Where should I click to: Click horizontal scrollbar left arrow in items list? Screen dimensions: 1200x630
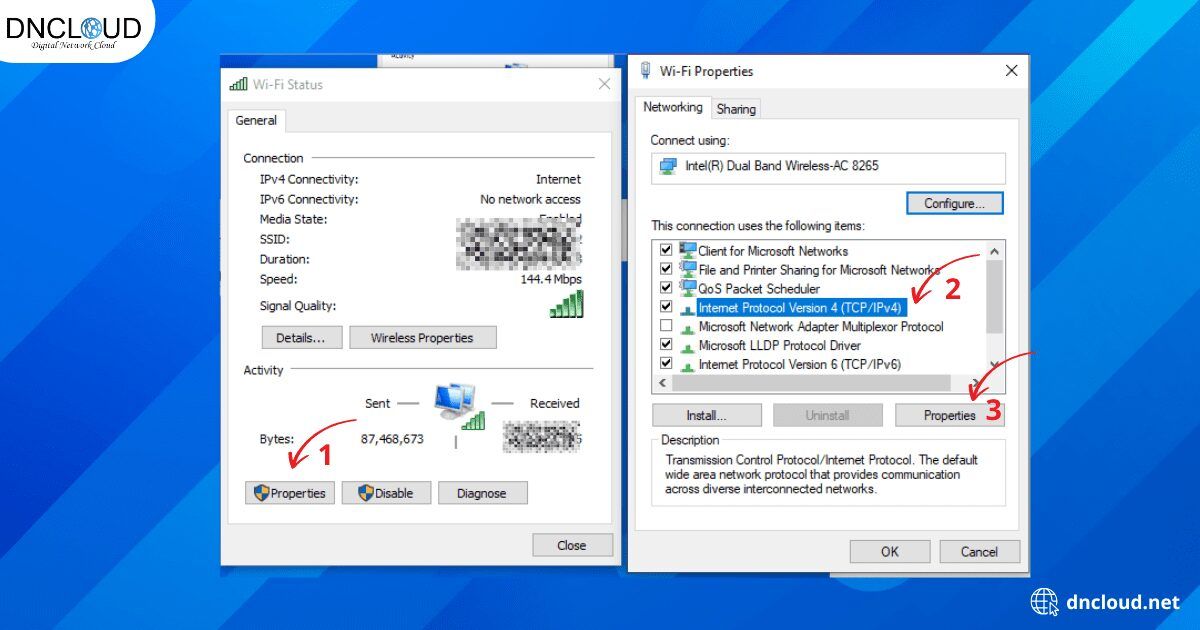[x=662, y=383]
